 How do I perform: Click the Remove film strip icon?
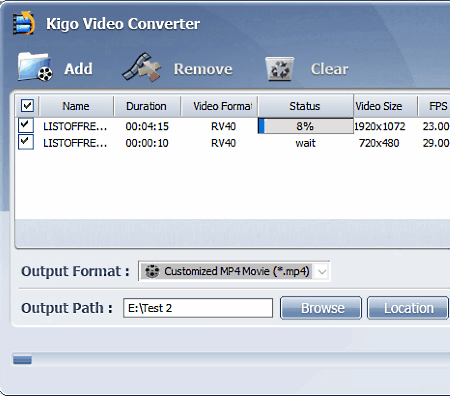tap(142, 67)
